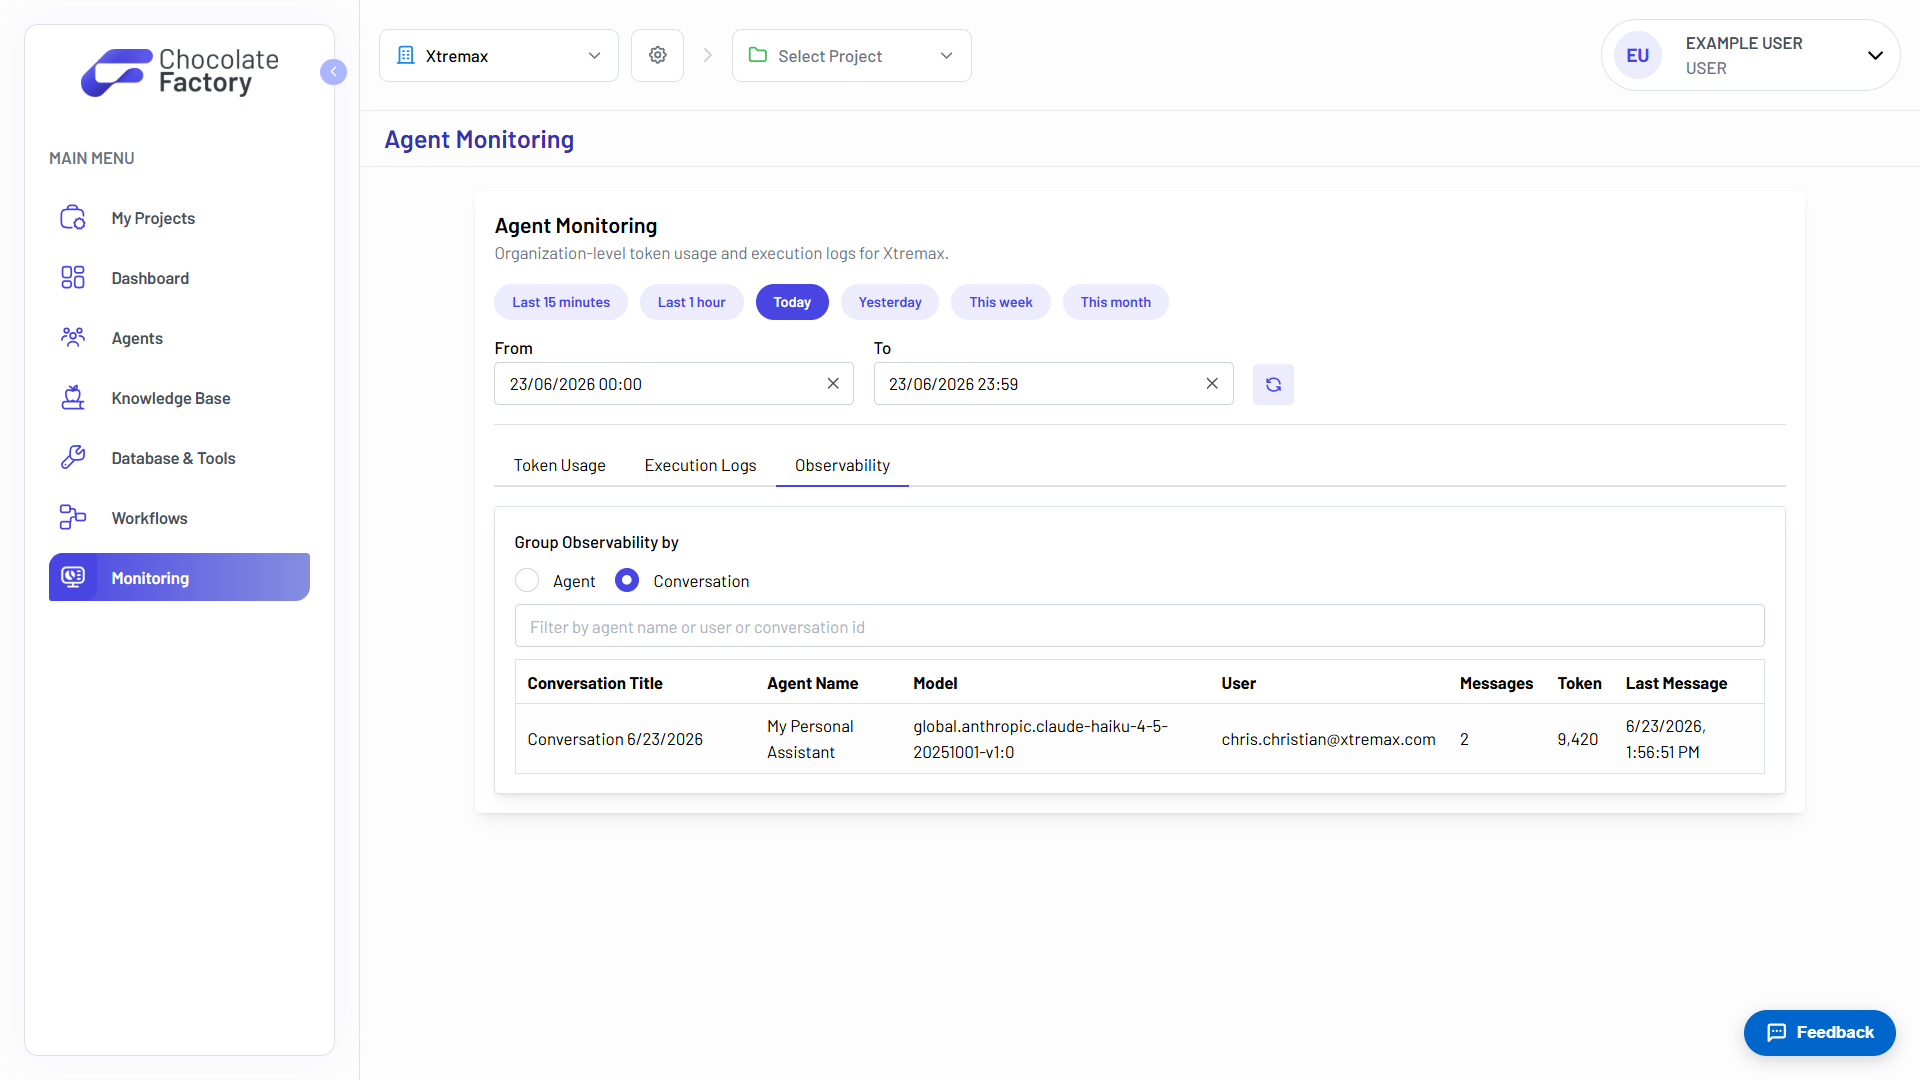Viewport: 1920px width, 1080px height.
Task: Click the Agent Monitoring page title
Action: coord(479,139)
